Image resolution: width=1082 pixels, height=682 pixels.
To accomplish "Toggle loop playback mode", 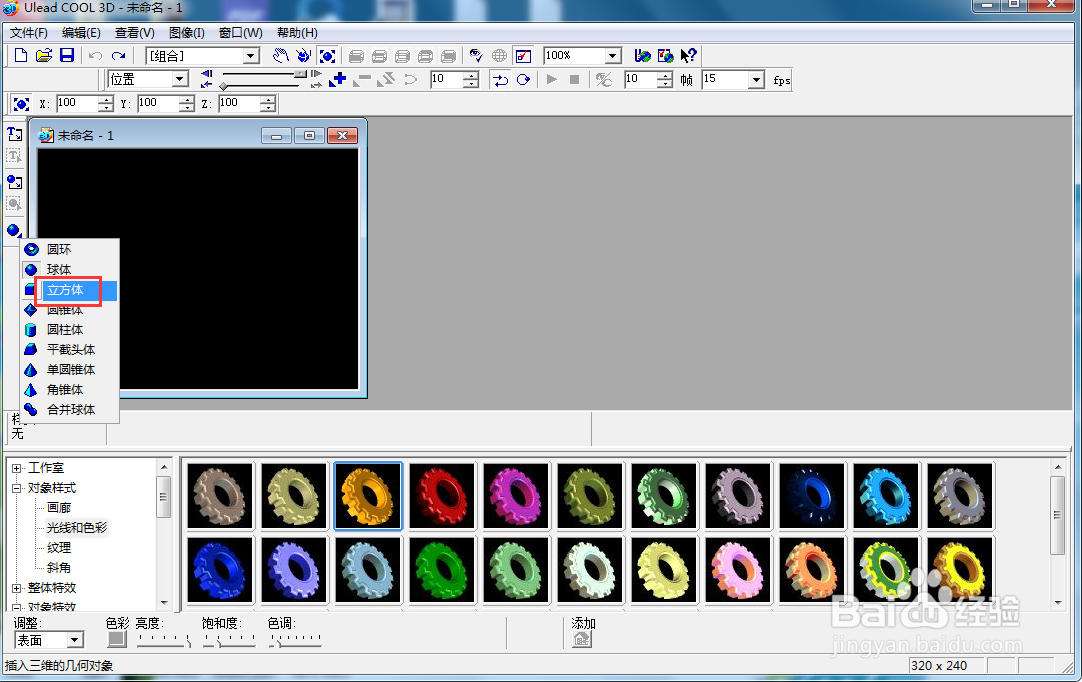I will point(523,80).
